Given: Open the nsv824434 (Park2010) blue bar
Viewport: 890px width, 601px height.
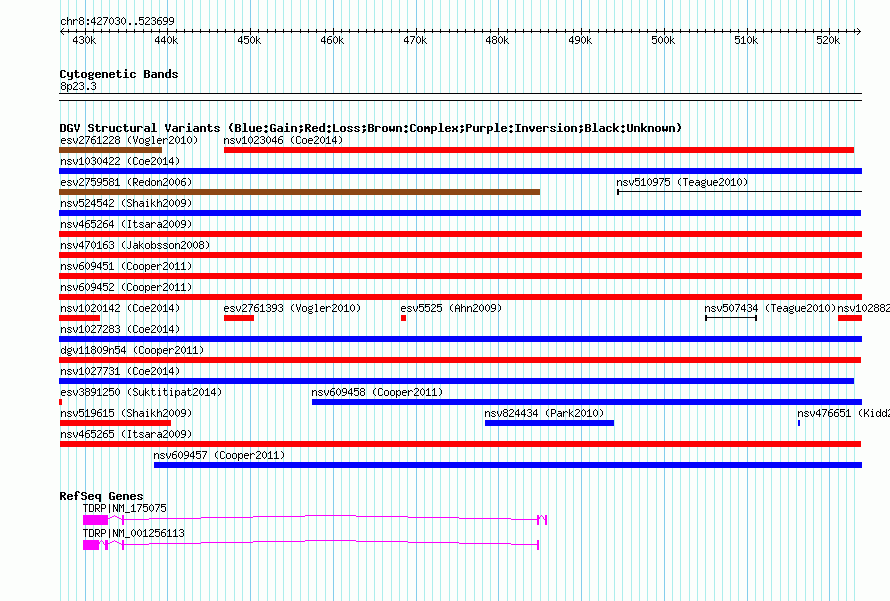Looking at the screenshot, I should pyautogui.click(x=549, y=423).
